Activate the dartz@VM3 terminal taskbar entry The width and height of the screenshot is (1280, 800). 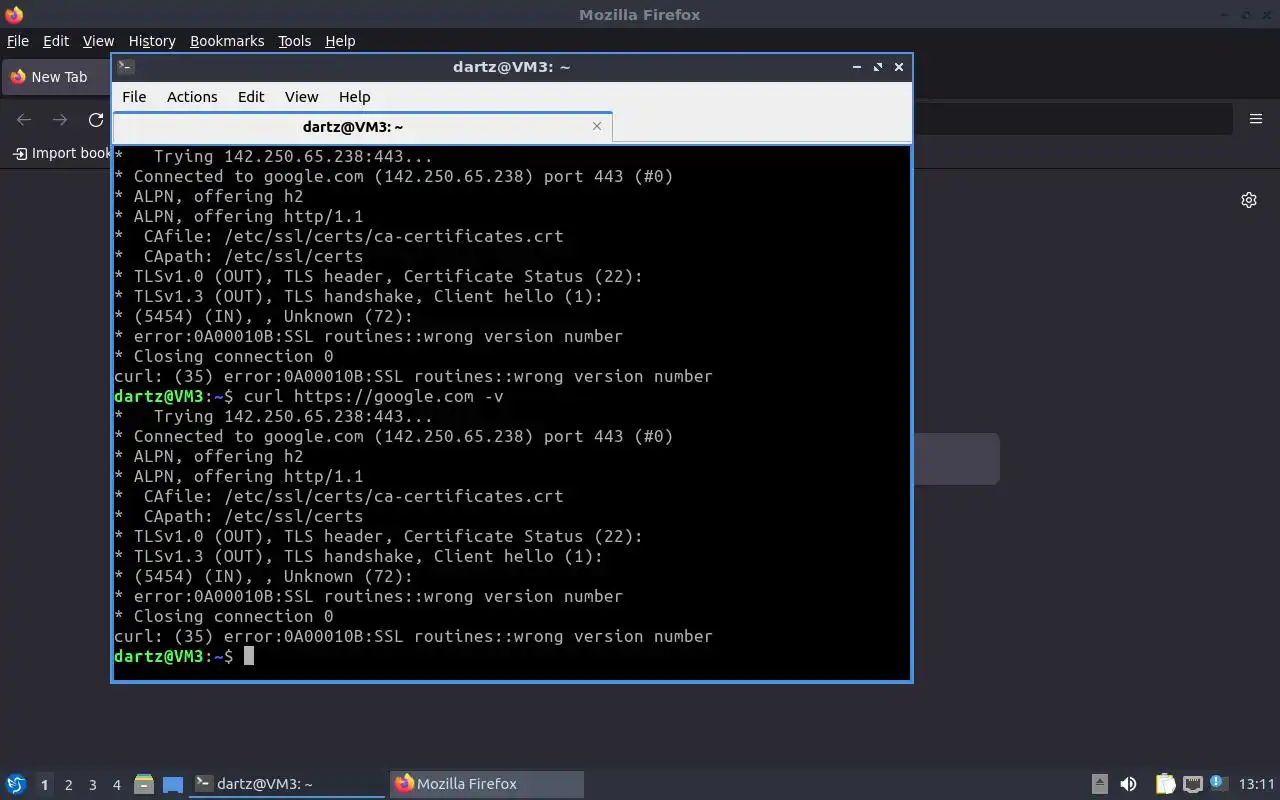pos(288,784)
